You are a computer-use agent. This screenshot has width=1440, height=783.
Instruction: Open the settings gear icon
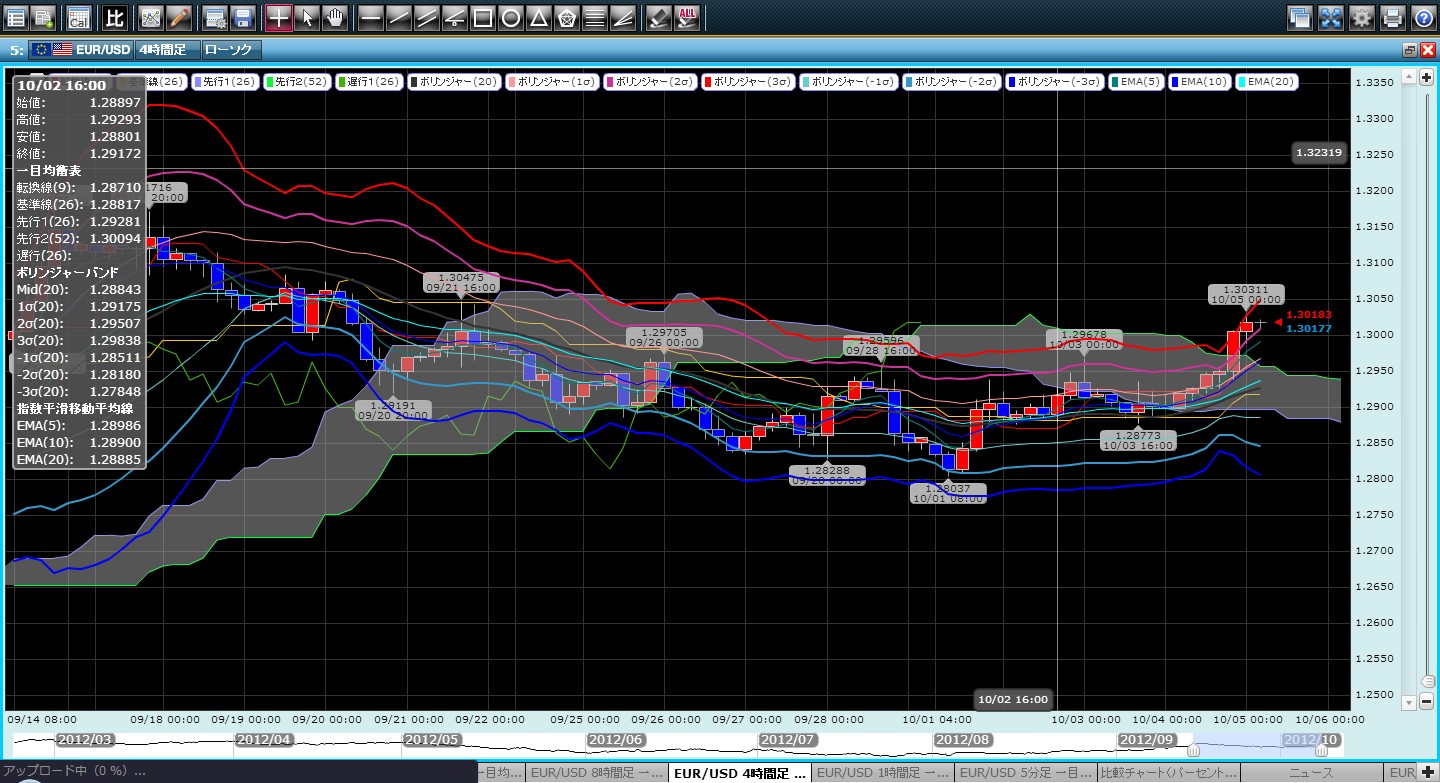pyautogui.click(x=1361, y=17)
